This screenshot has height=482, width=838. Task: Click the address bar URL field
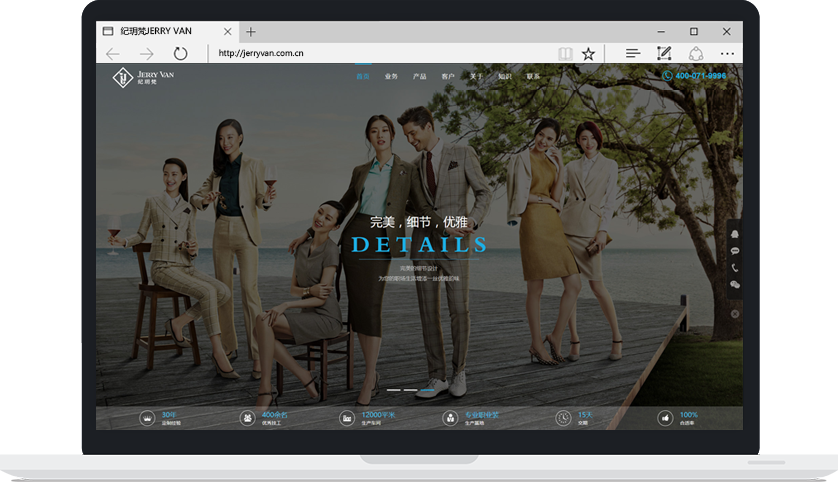(380, 54)
